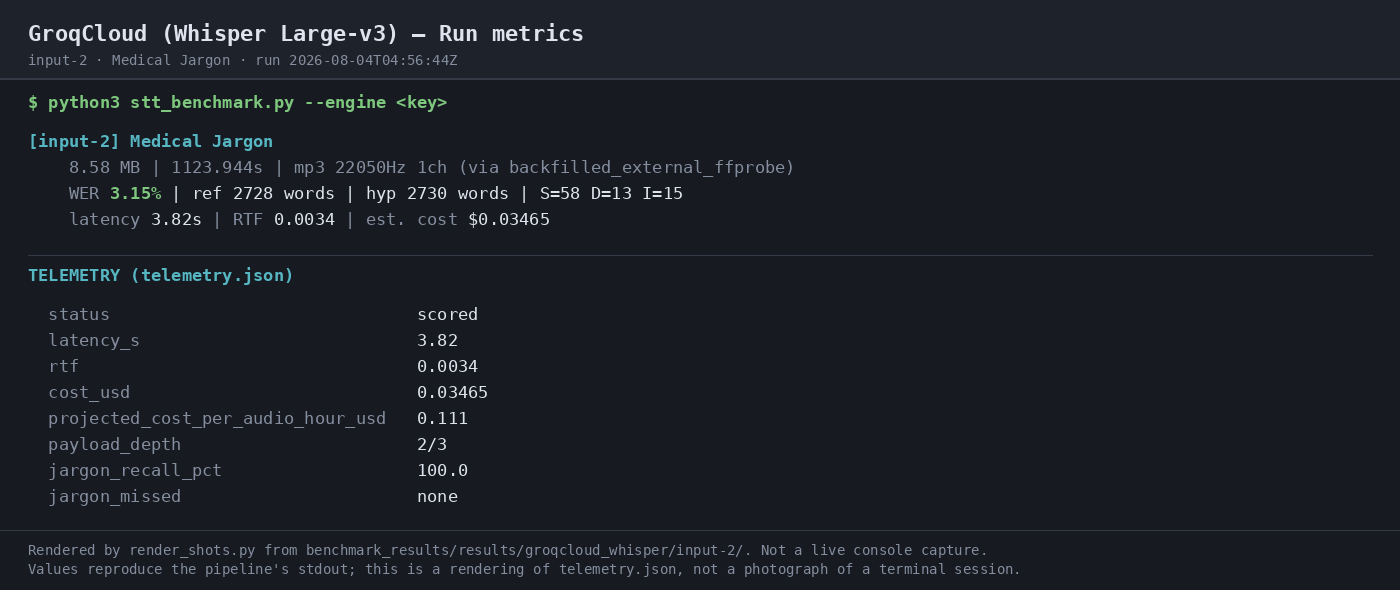Click the telemetry rtf value '0.0034'
Viewport: 1400px width, 590px height.
coord(447,367)
